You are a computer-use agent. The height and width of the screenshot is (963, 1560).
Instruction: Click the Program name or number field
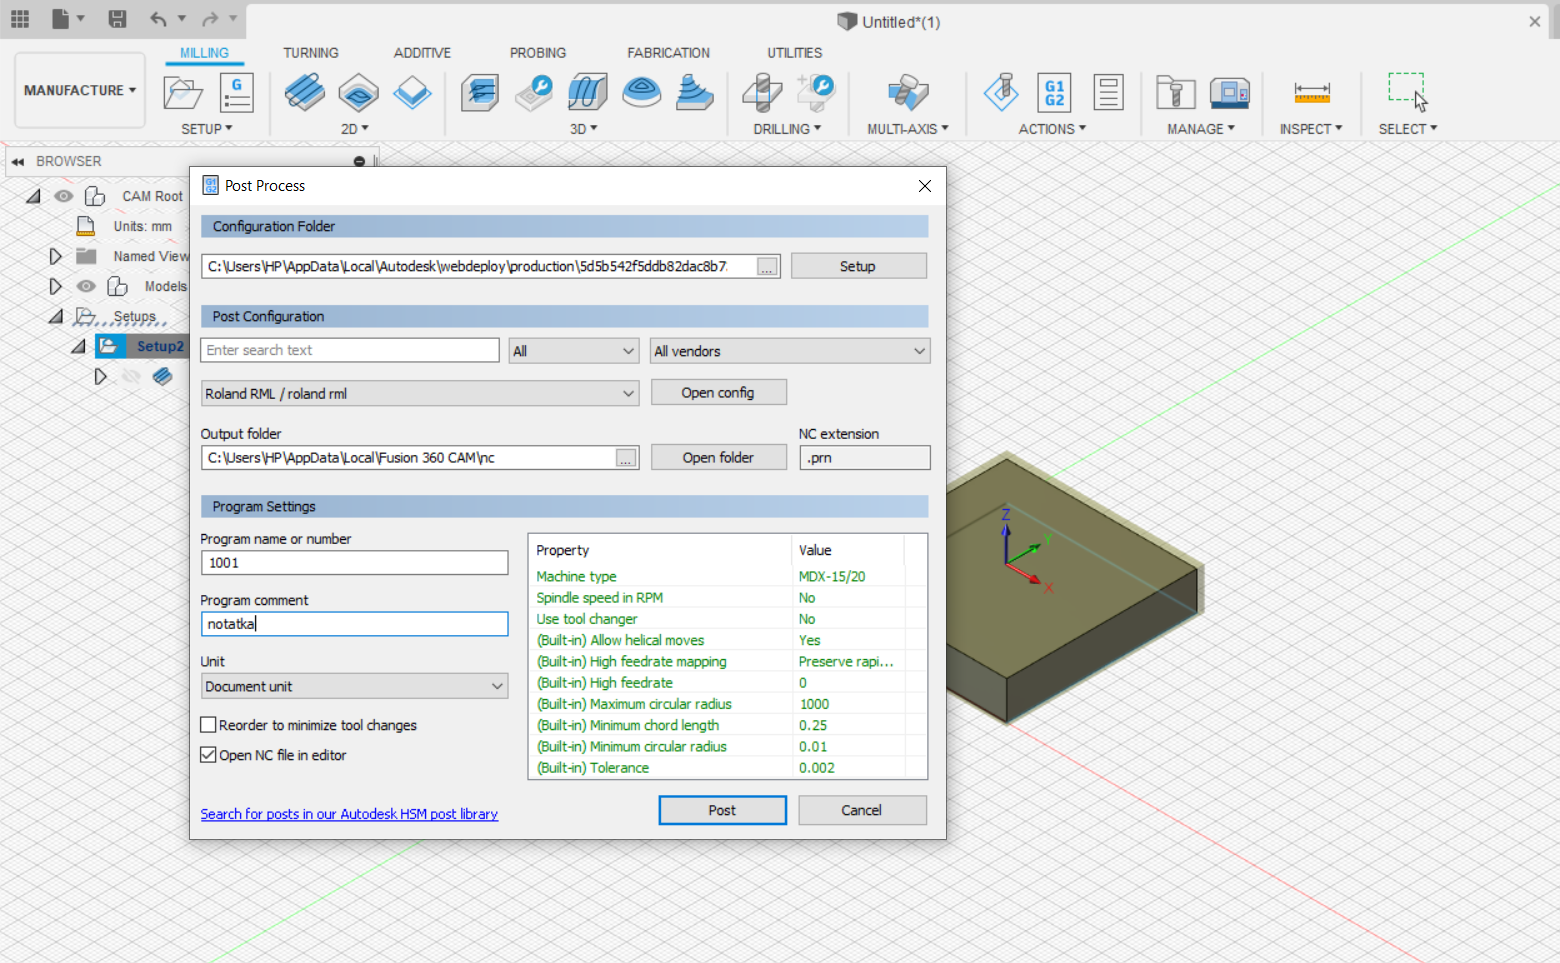(x=354, y=563)
